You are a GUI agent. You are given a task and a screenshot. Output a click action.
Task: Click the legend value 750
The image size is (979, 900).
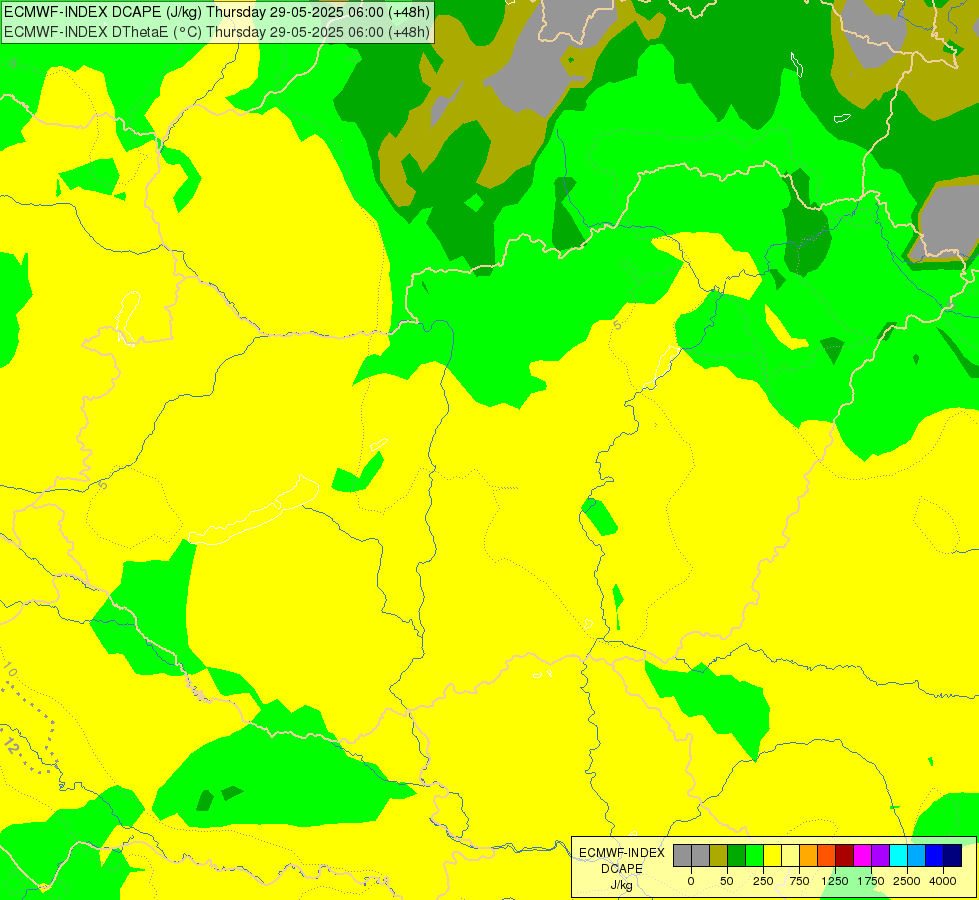(799, 881)
